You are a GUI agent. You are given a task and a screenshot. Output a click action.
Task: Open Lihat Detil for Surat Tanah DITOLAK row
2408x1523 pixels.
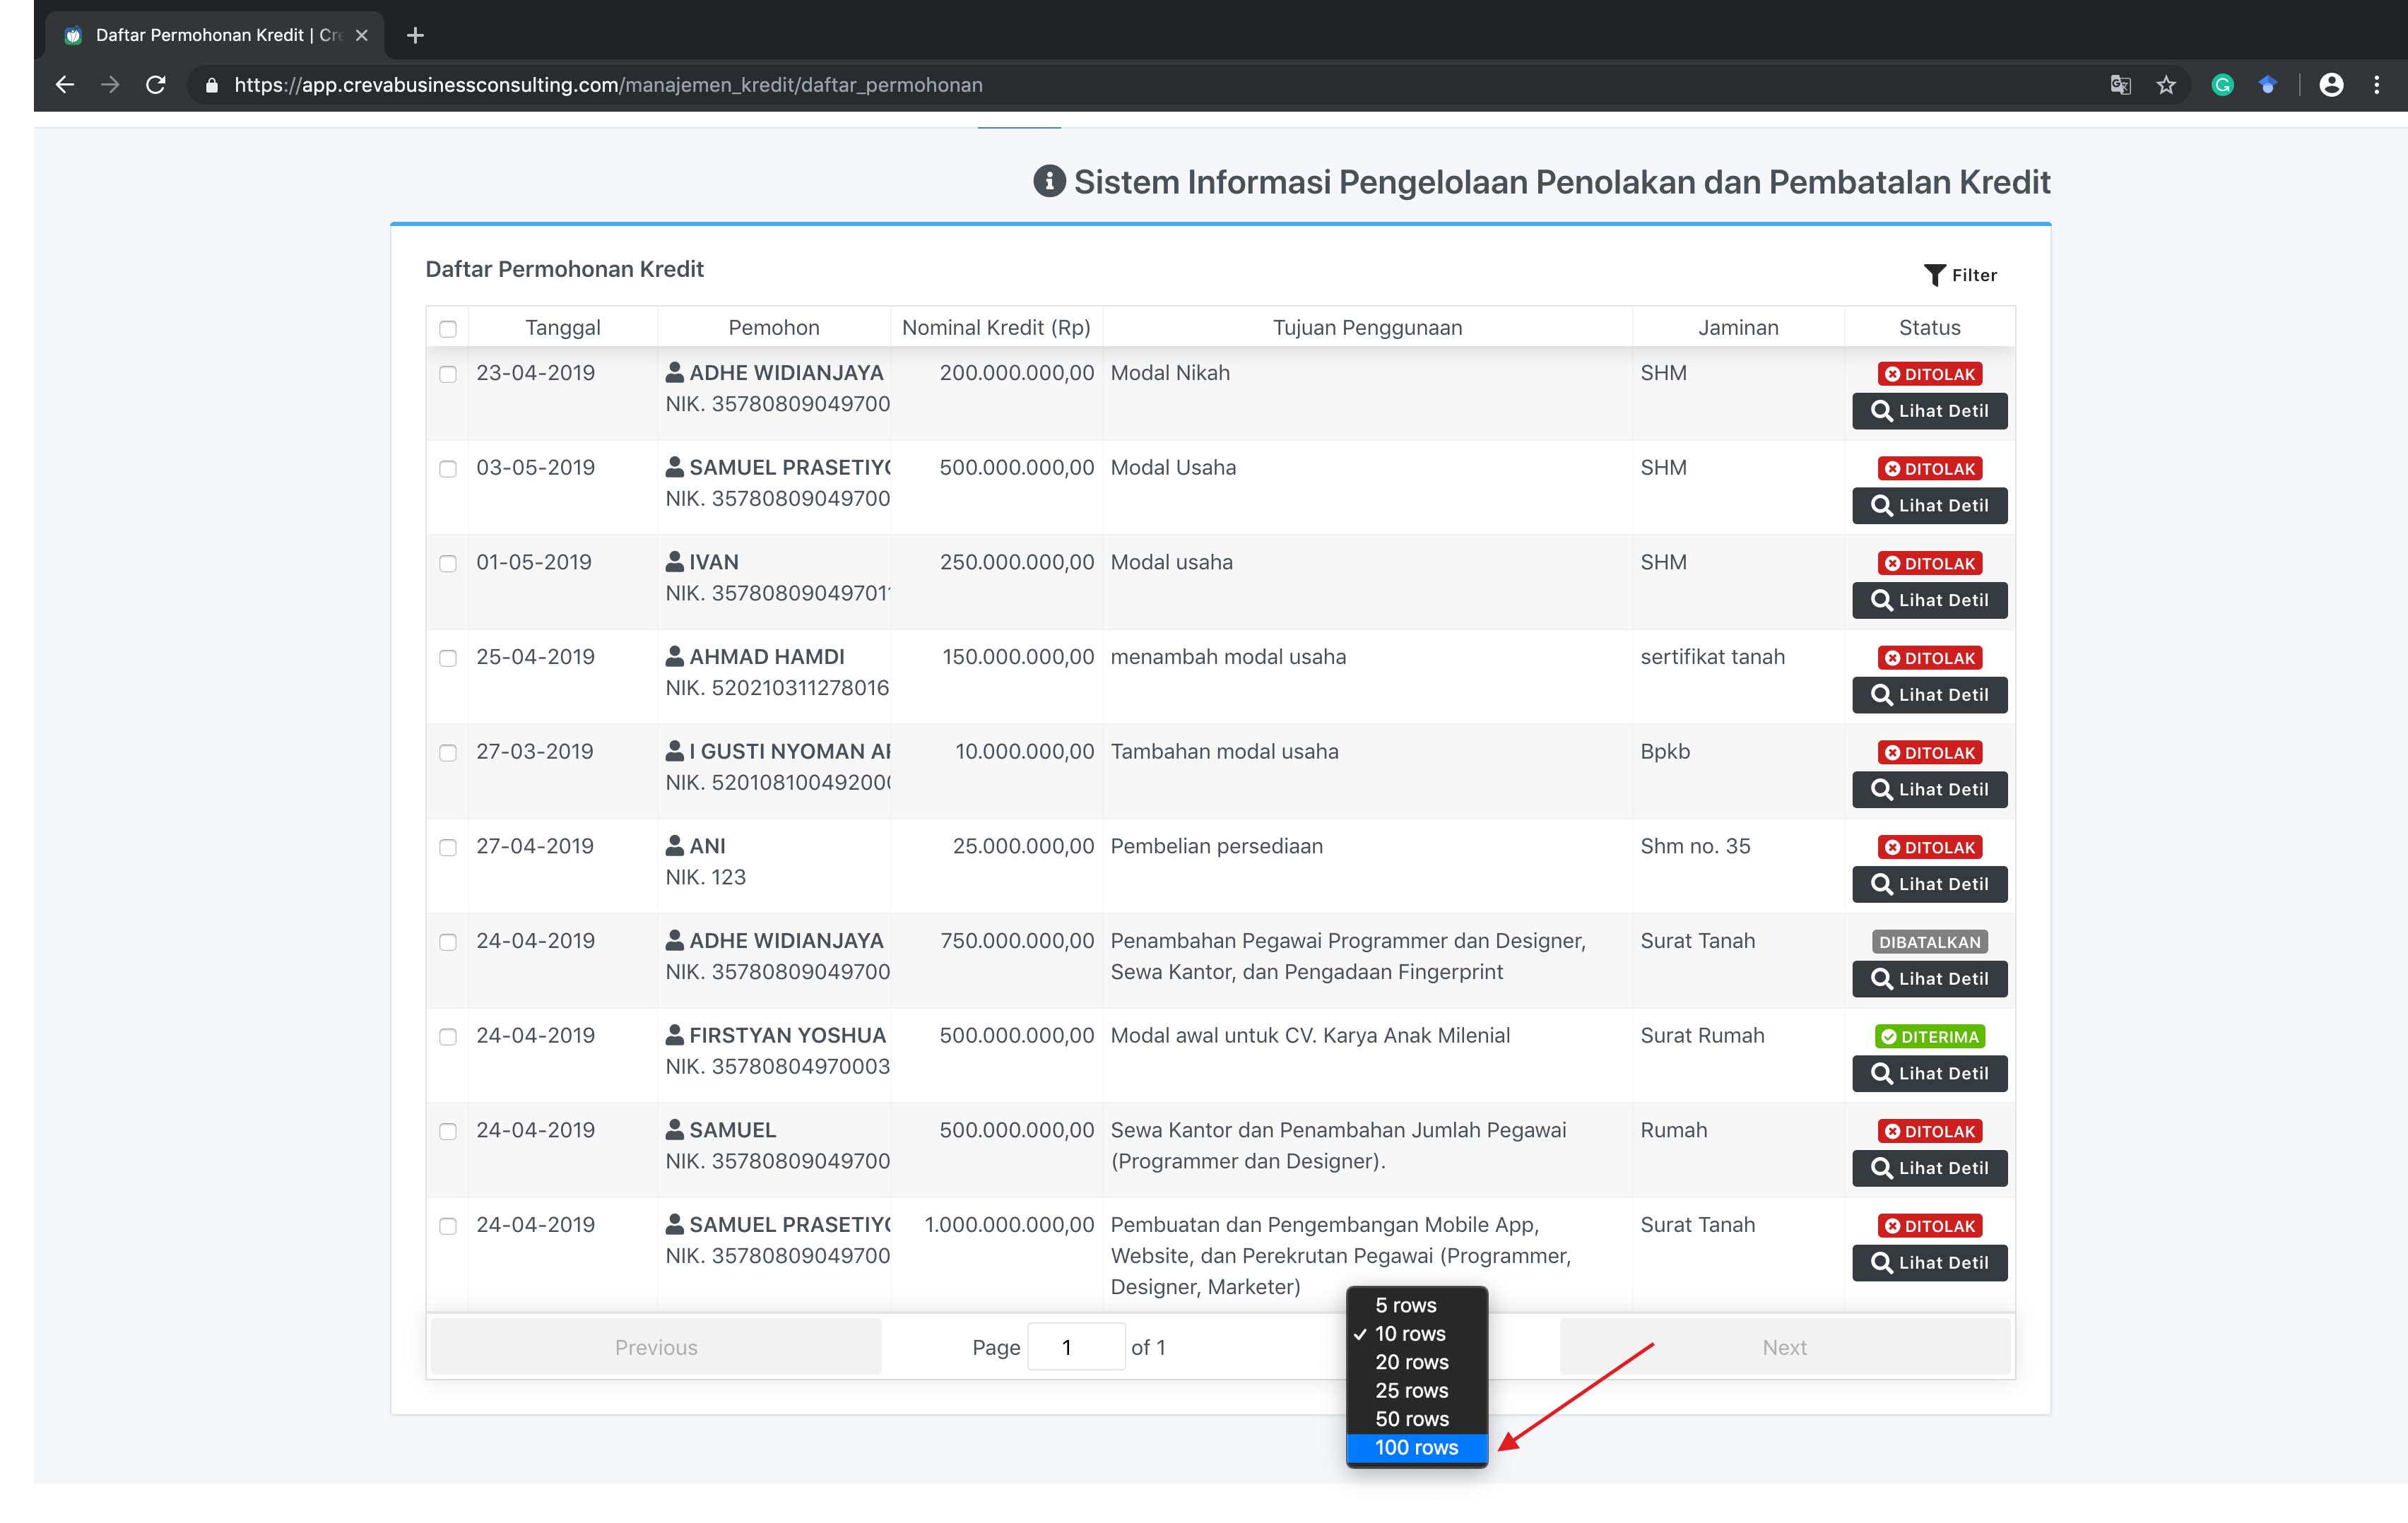[1929, 1263]
